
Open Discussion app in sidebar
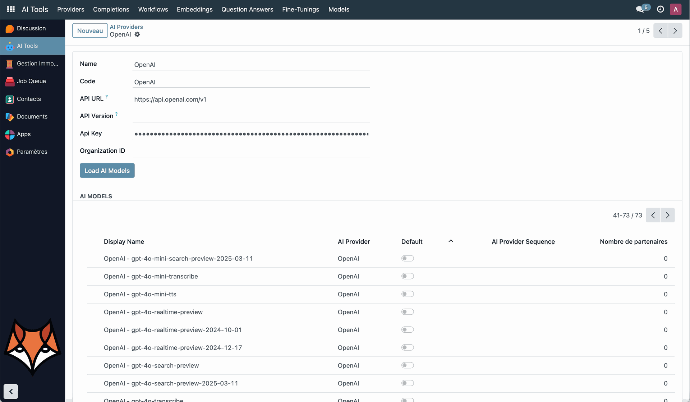pos(32,28)
